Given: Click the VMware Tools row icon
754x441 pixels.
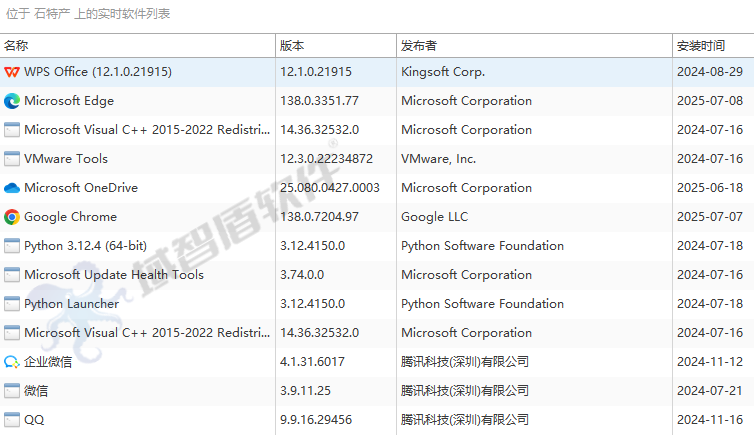Looking at the screenshot, I should coord(12,159).
